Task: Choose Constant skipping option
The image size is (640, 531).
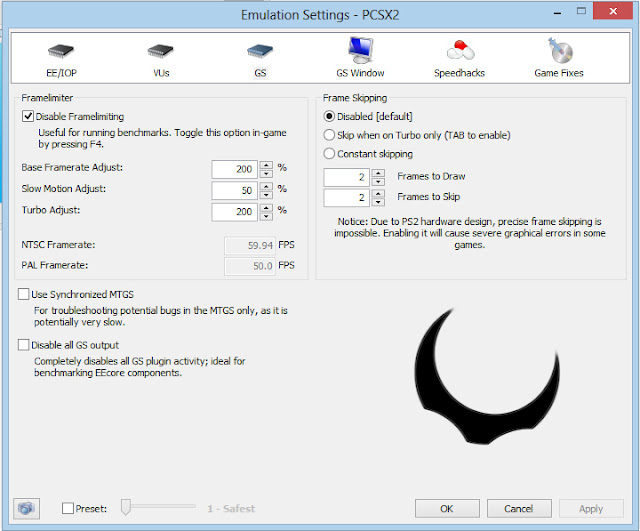Action: click(329, 154)
